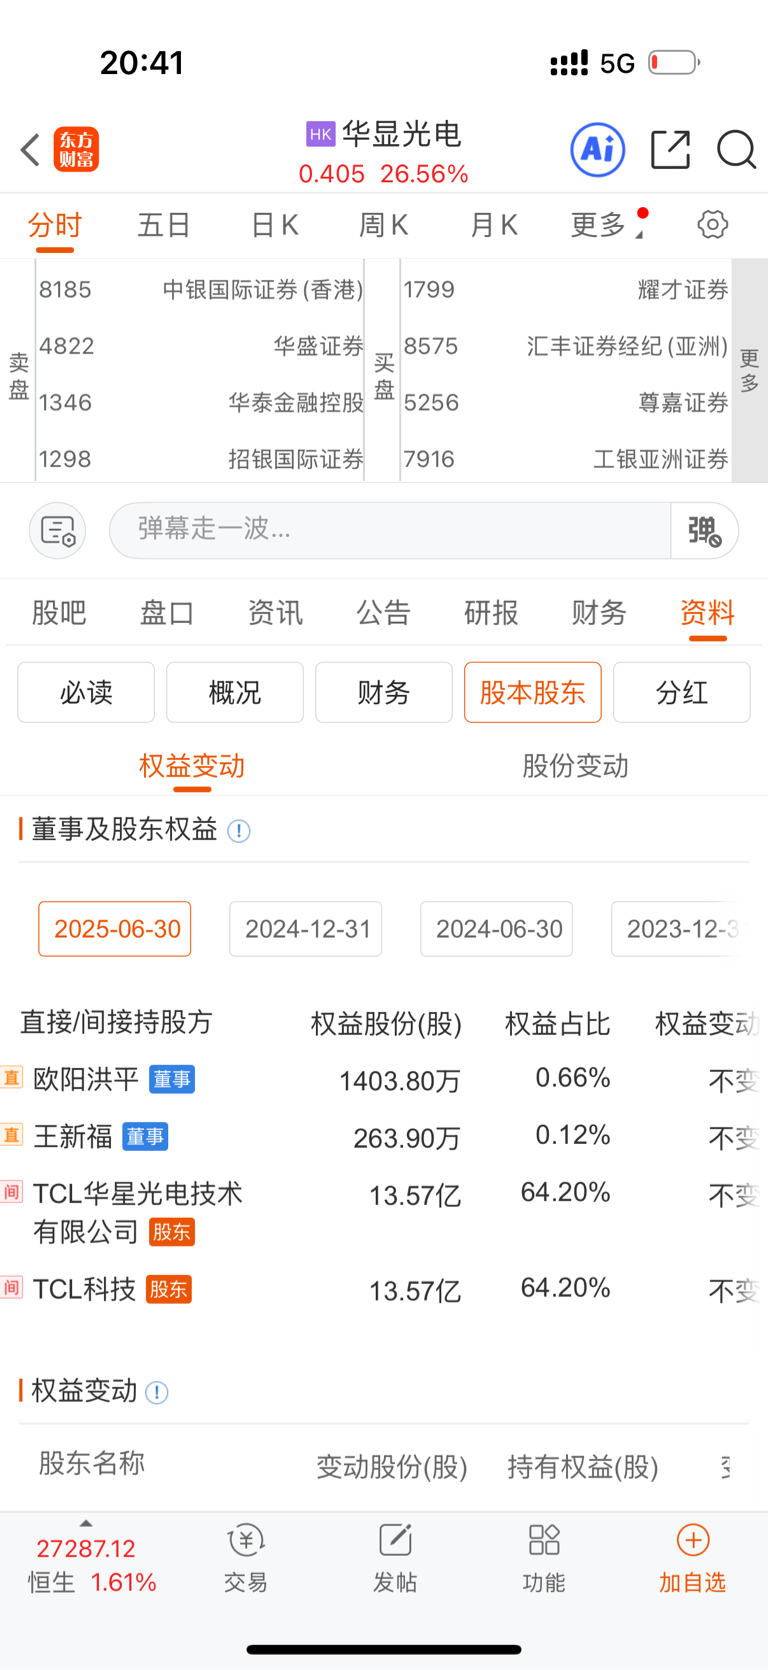Open chart settings gear icon
This screenshot has height=1670, width=768.
pos(712,224)
